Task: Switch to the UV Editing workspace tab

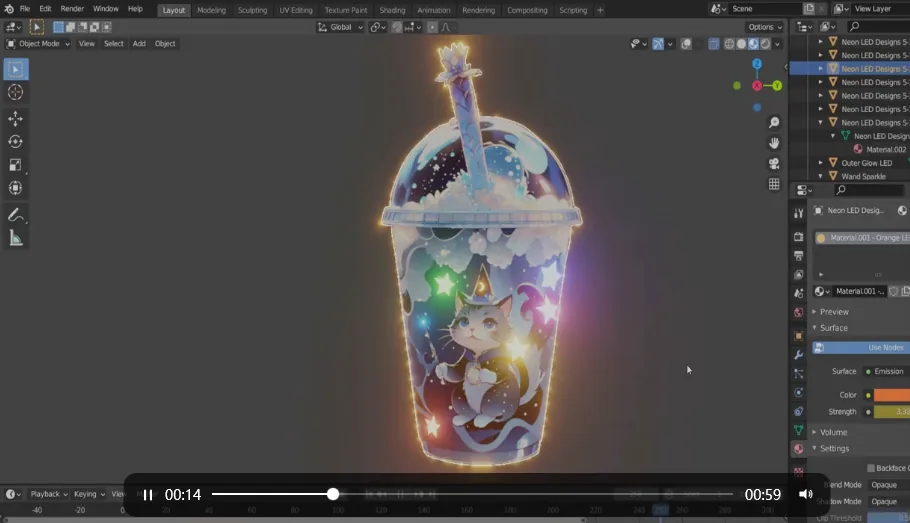Action: click(295, 10)
